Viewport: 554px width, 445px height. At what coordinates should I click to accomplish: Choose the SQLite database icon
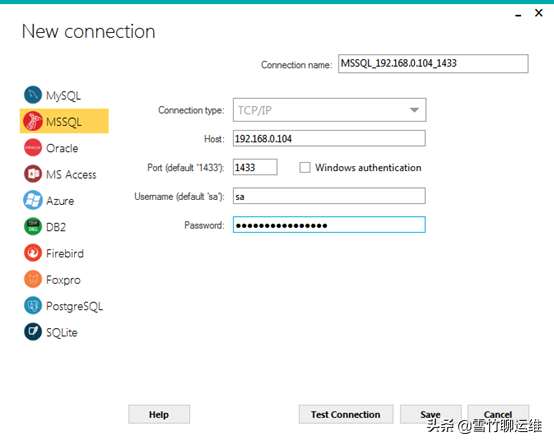33,332
